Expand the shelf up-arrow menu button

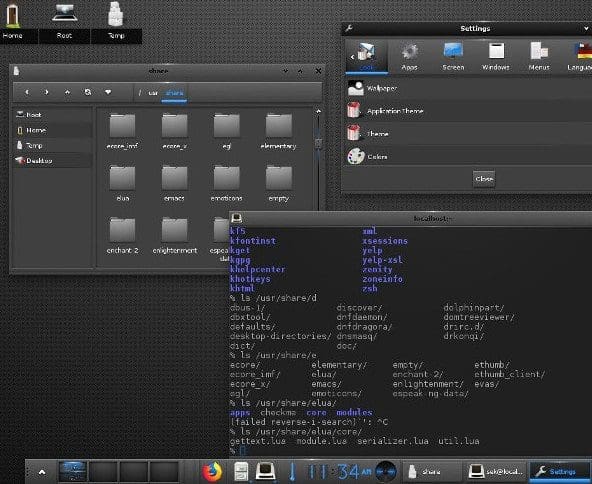point(42,472)
